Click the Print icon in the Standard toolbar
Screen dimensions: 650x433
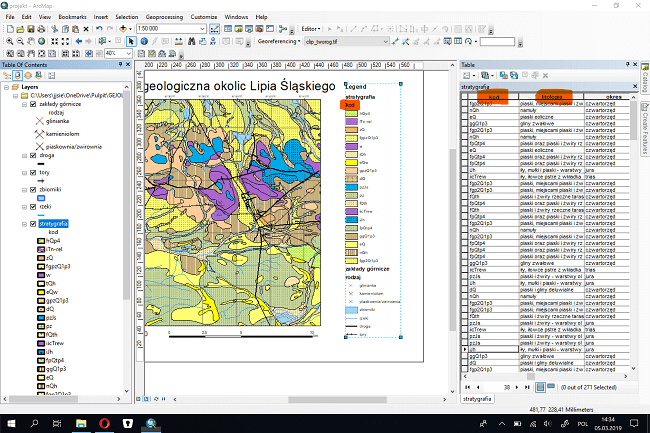click(x=41, y=29)
